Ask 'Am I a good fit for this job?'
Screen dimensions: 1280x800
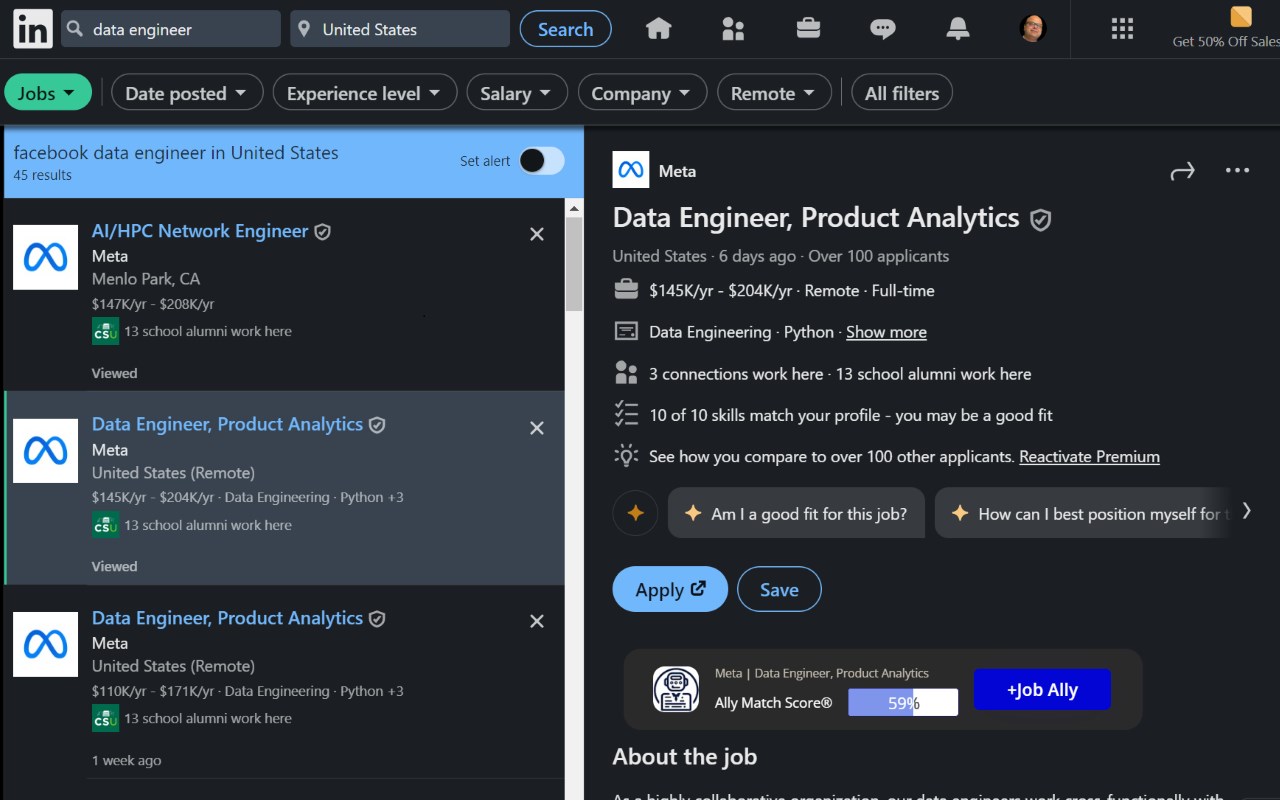point(797,514)
